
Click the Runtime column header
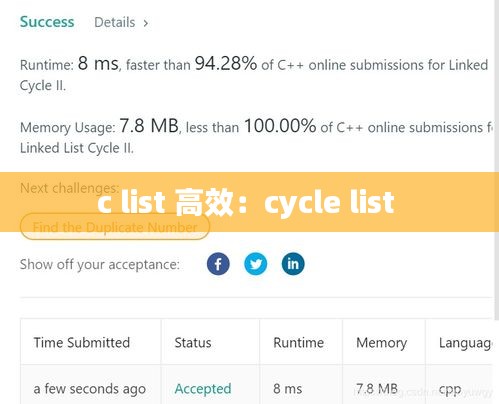[x=299, y=343]
